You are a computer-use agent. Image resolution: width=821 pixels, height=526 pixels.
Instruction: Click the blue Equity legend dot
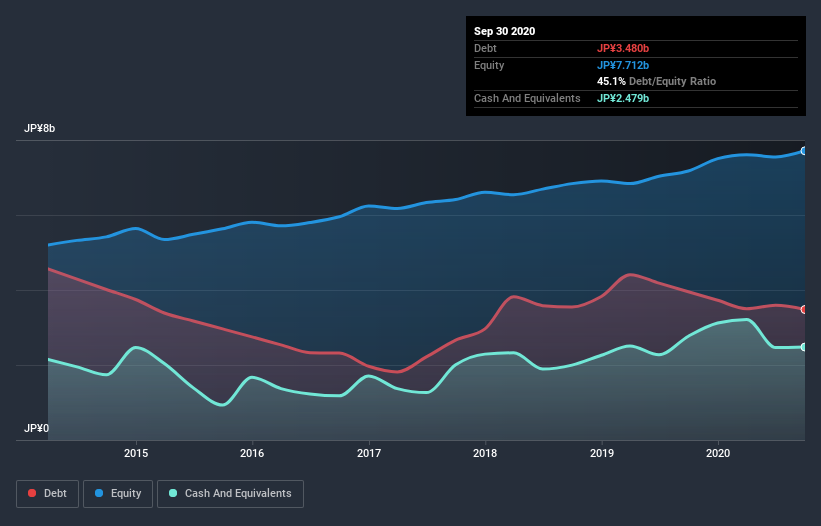point(99,494)
